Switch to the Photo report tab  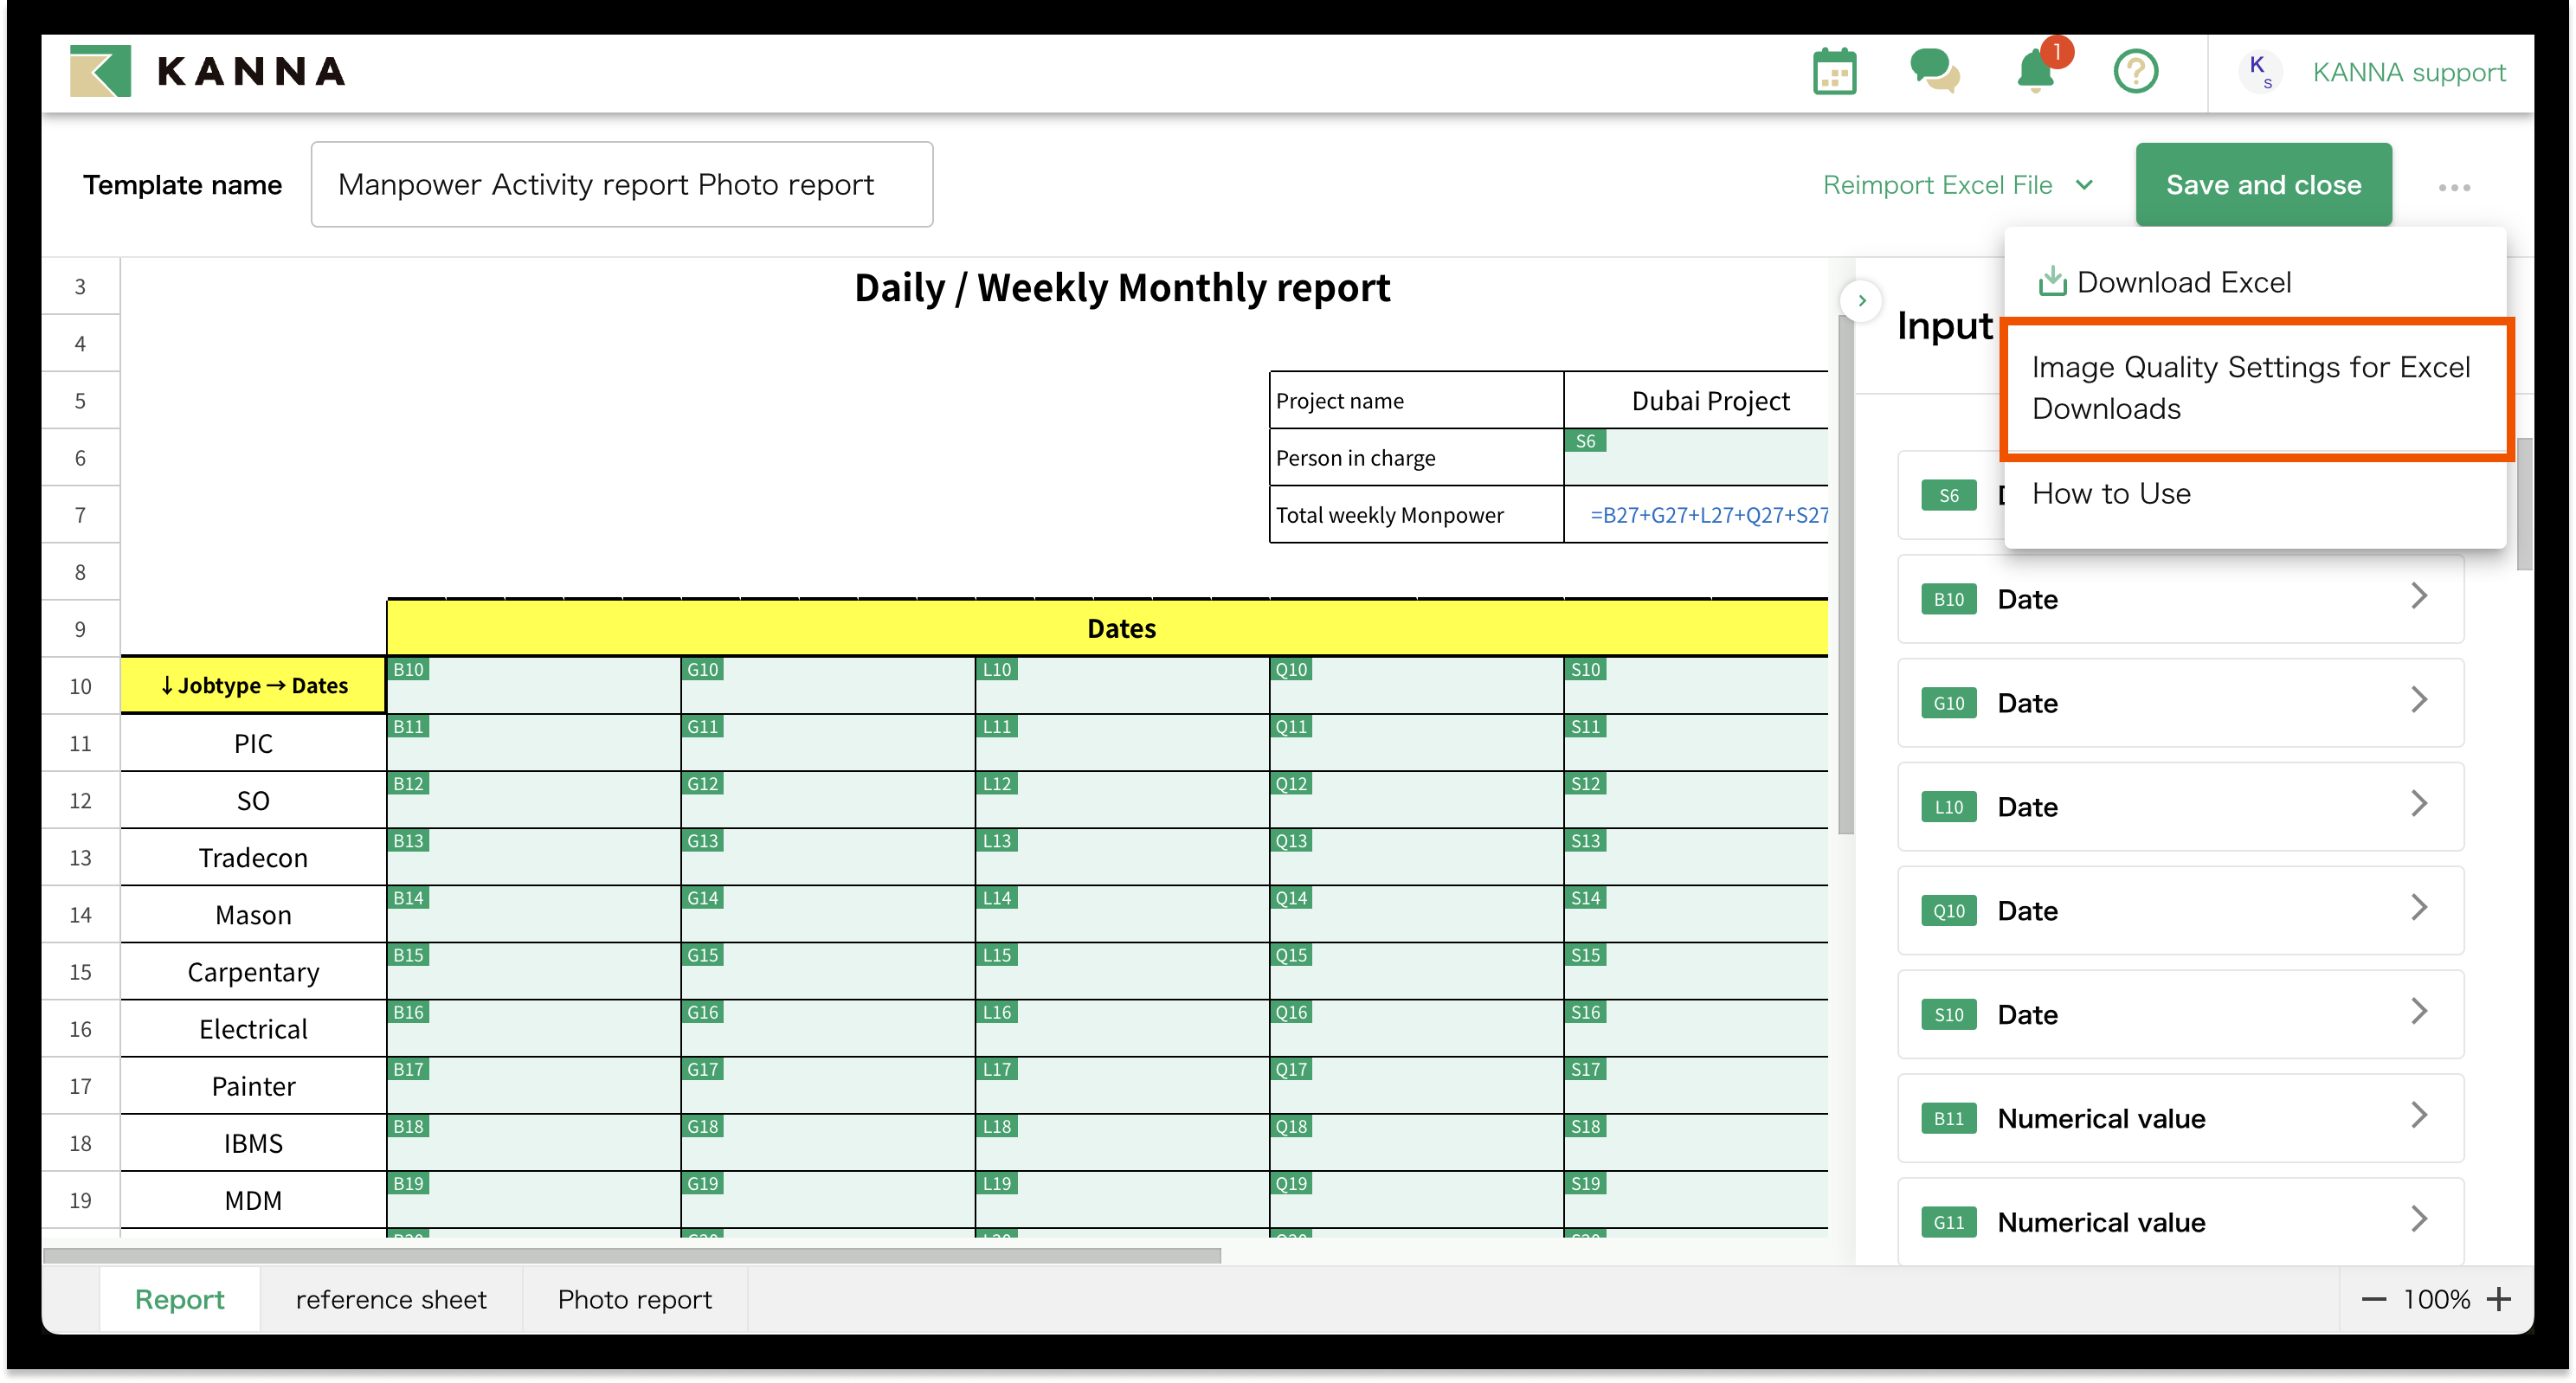click(634, 1299)
